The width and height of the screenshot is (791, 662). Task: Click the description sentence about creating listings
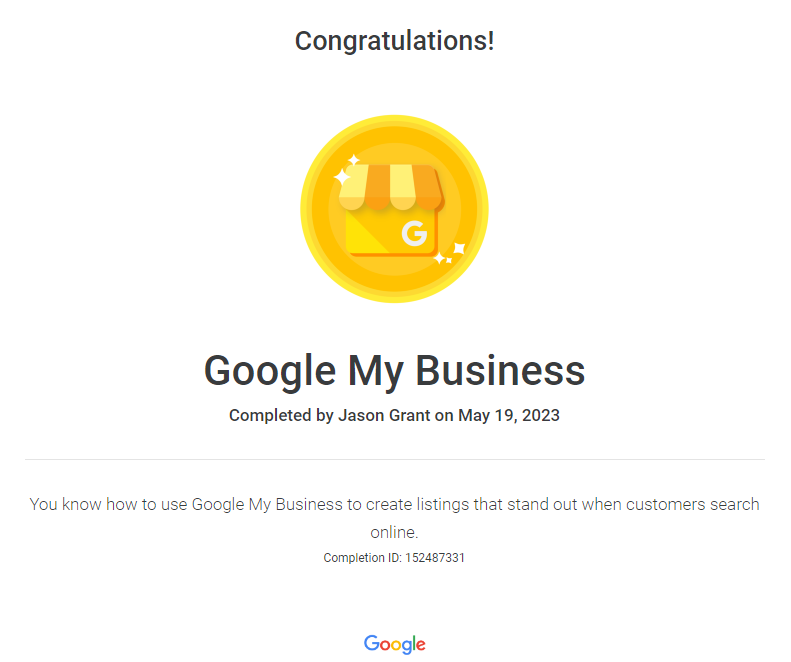click(x=394, y=518)
